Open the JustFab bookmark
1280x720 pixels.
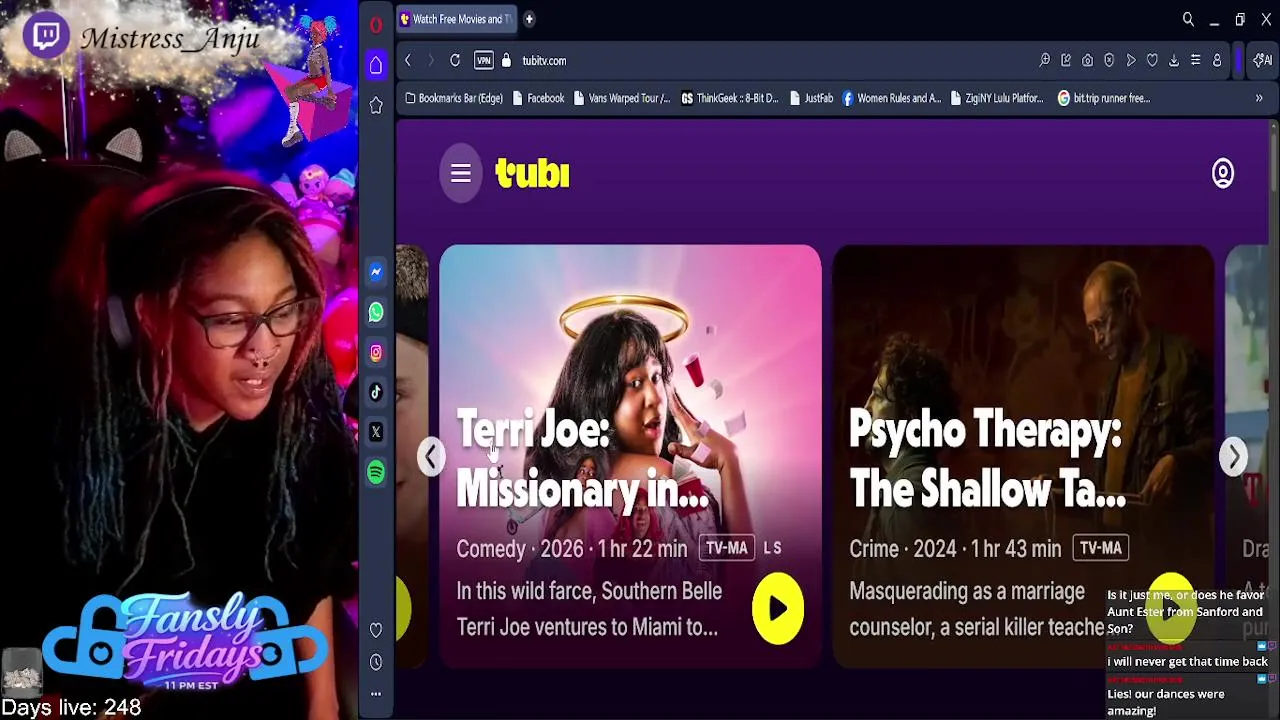[x=811, y=98]
